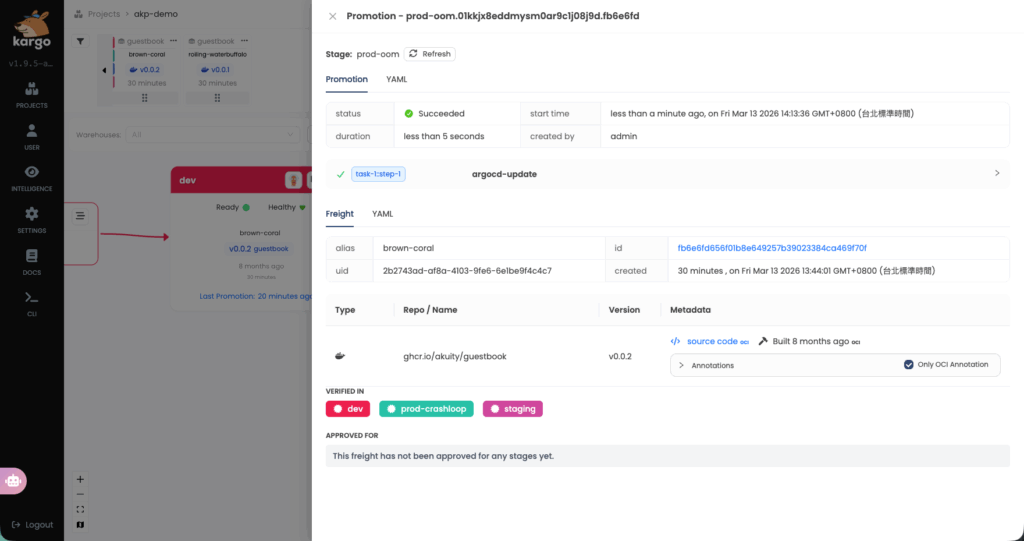Click the task-1::step-1 tag
Screen dimensions: 1024x541
378,174
